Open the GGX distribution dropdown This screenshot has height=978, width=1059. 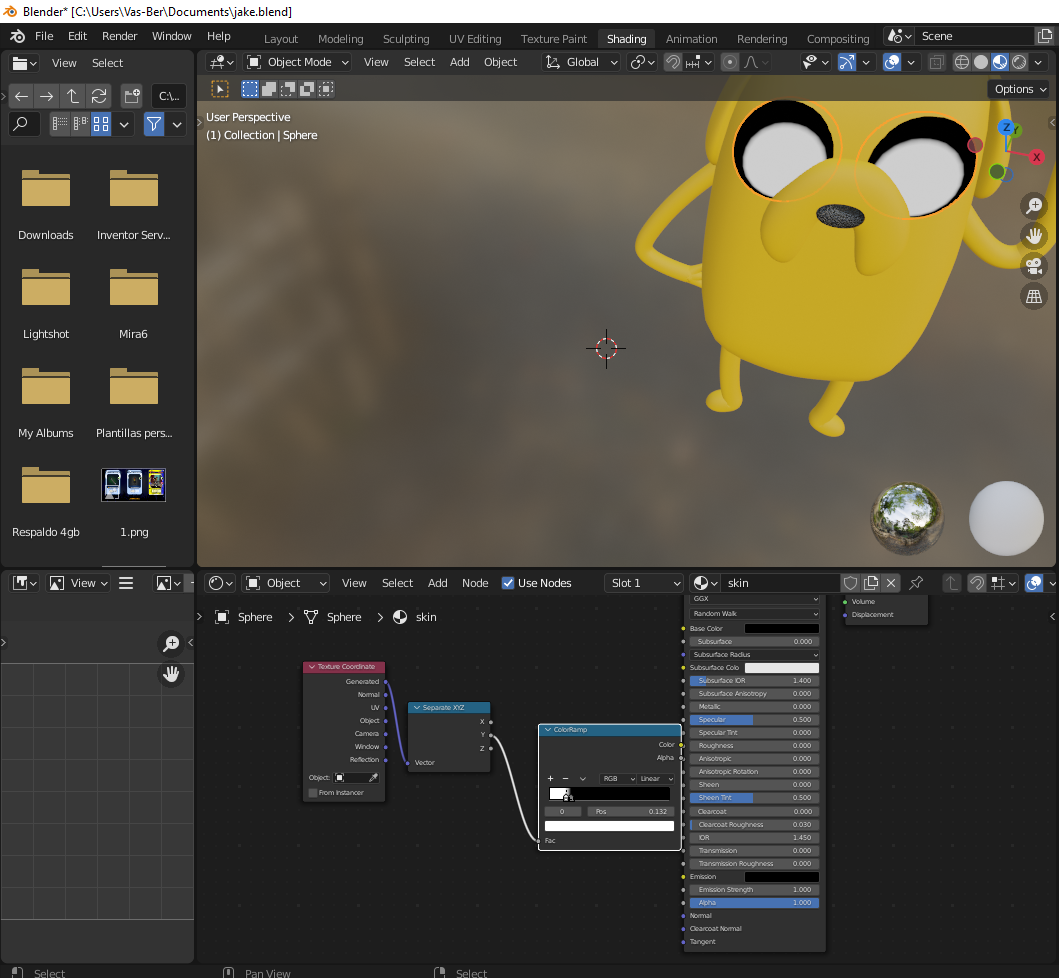[x=754, y=599]
